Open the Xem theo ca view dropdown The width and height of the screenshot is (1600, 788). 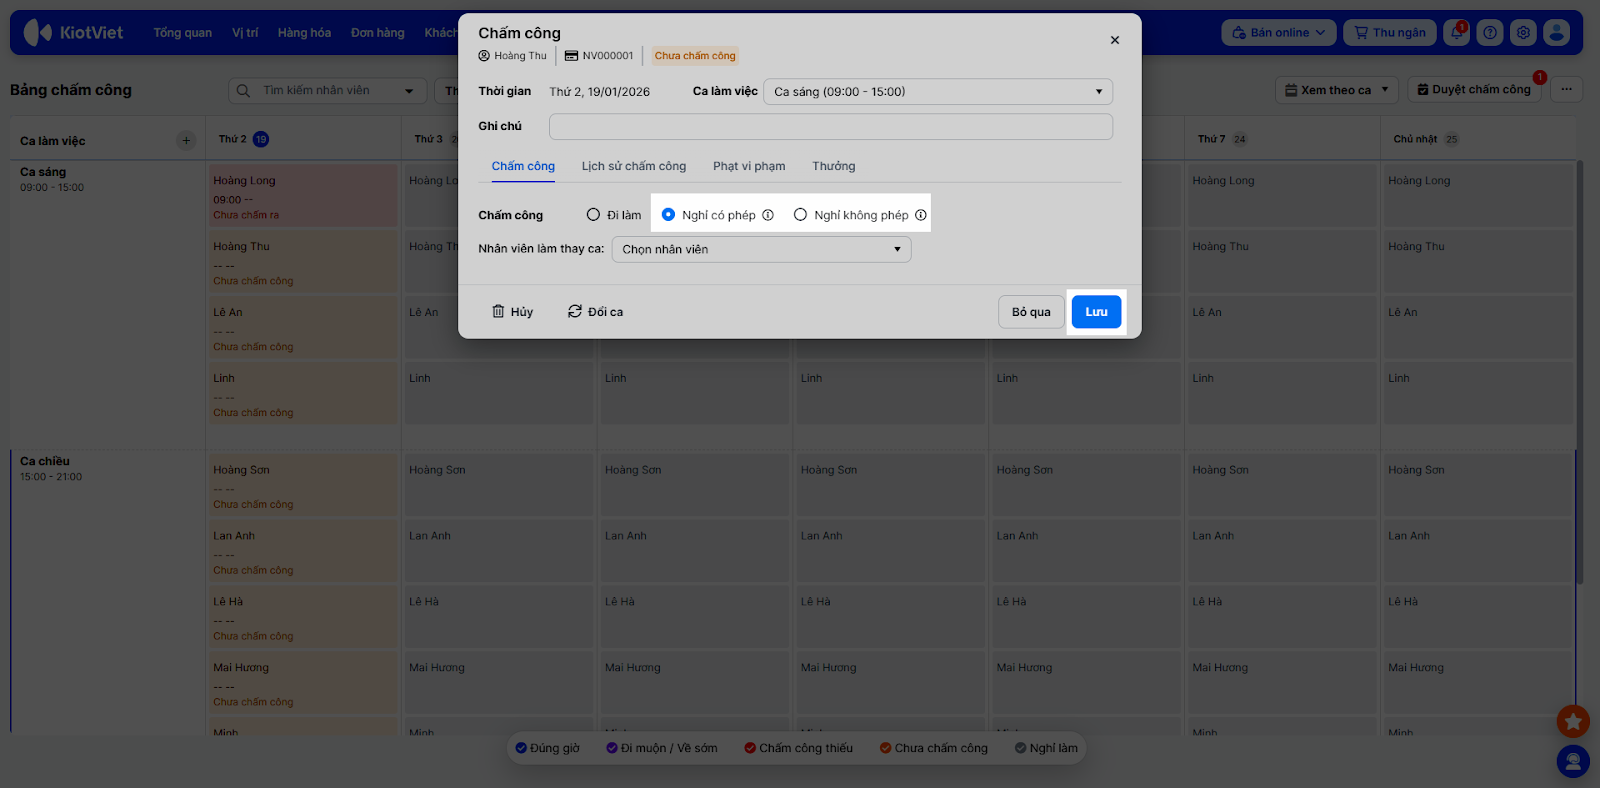1337,90
